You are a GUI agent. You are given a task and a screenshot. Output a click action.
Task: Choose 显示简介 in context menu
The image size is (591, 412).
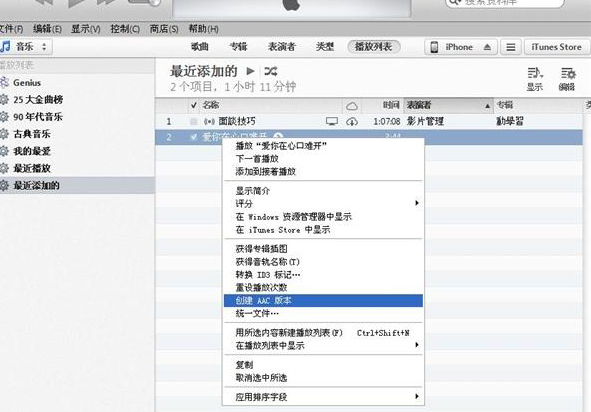coord(323,191)
